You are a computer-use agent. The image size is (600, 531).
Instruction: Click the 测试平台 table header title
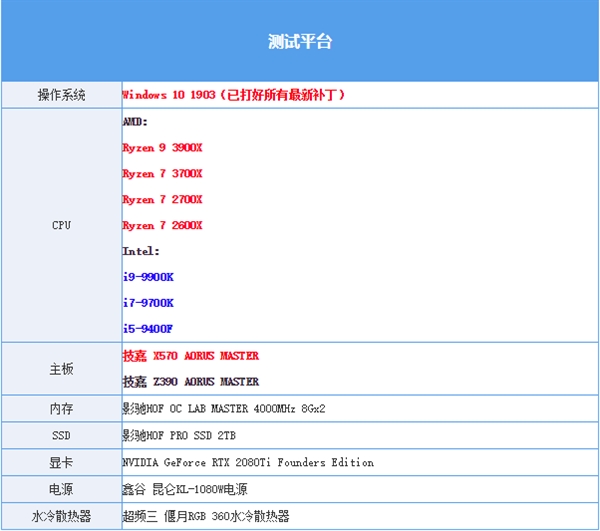pos(300,41)
